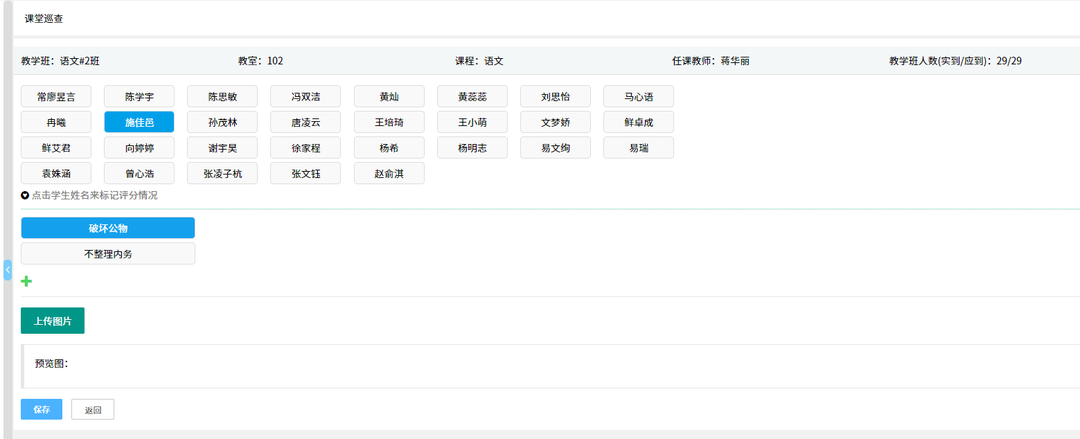Click the down-arrow hint icon beside 点击学生姓名
The image size is (1080, 439).
tap(25, 195)
